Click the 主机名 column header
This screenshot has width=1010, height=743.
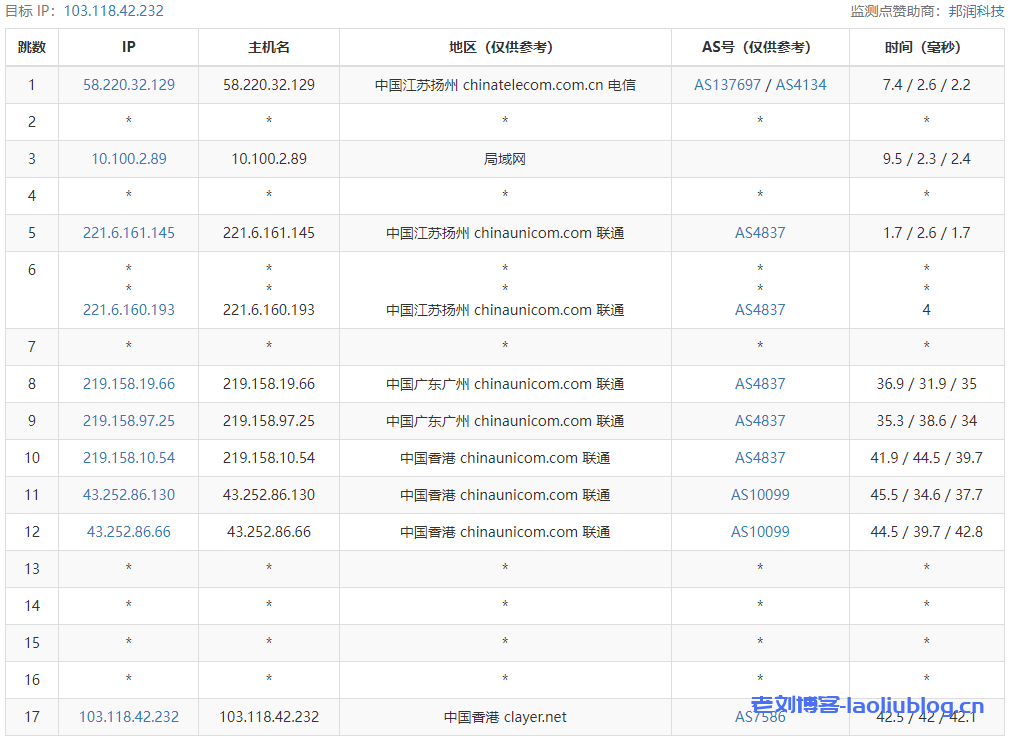269,47
